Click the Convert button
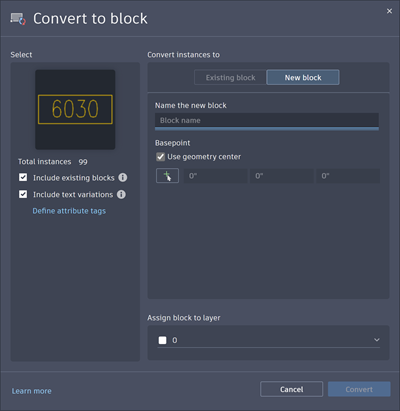This screenshot has width=400, height=411. [x=359, y=389]
